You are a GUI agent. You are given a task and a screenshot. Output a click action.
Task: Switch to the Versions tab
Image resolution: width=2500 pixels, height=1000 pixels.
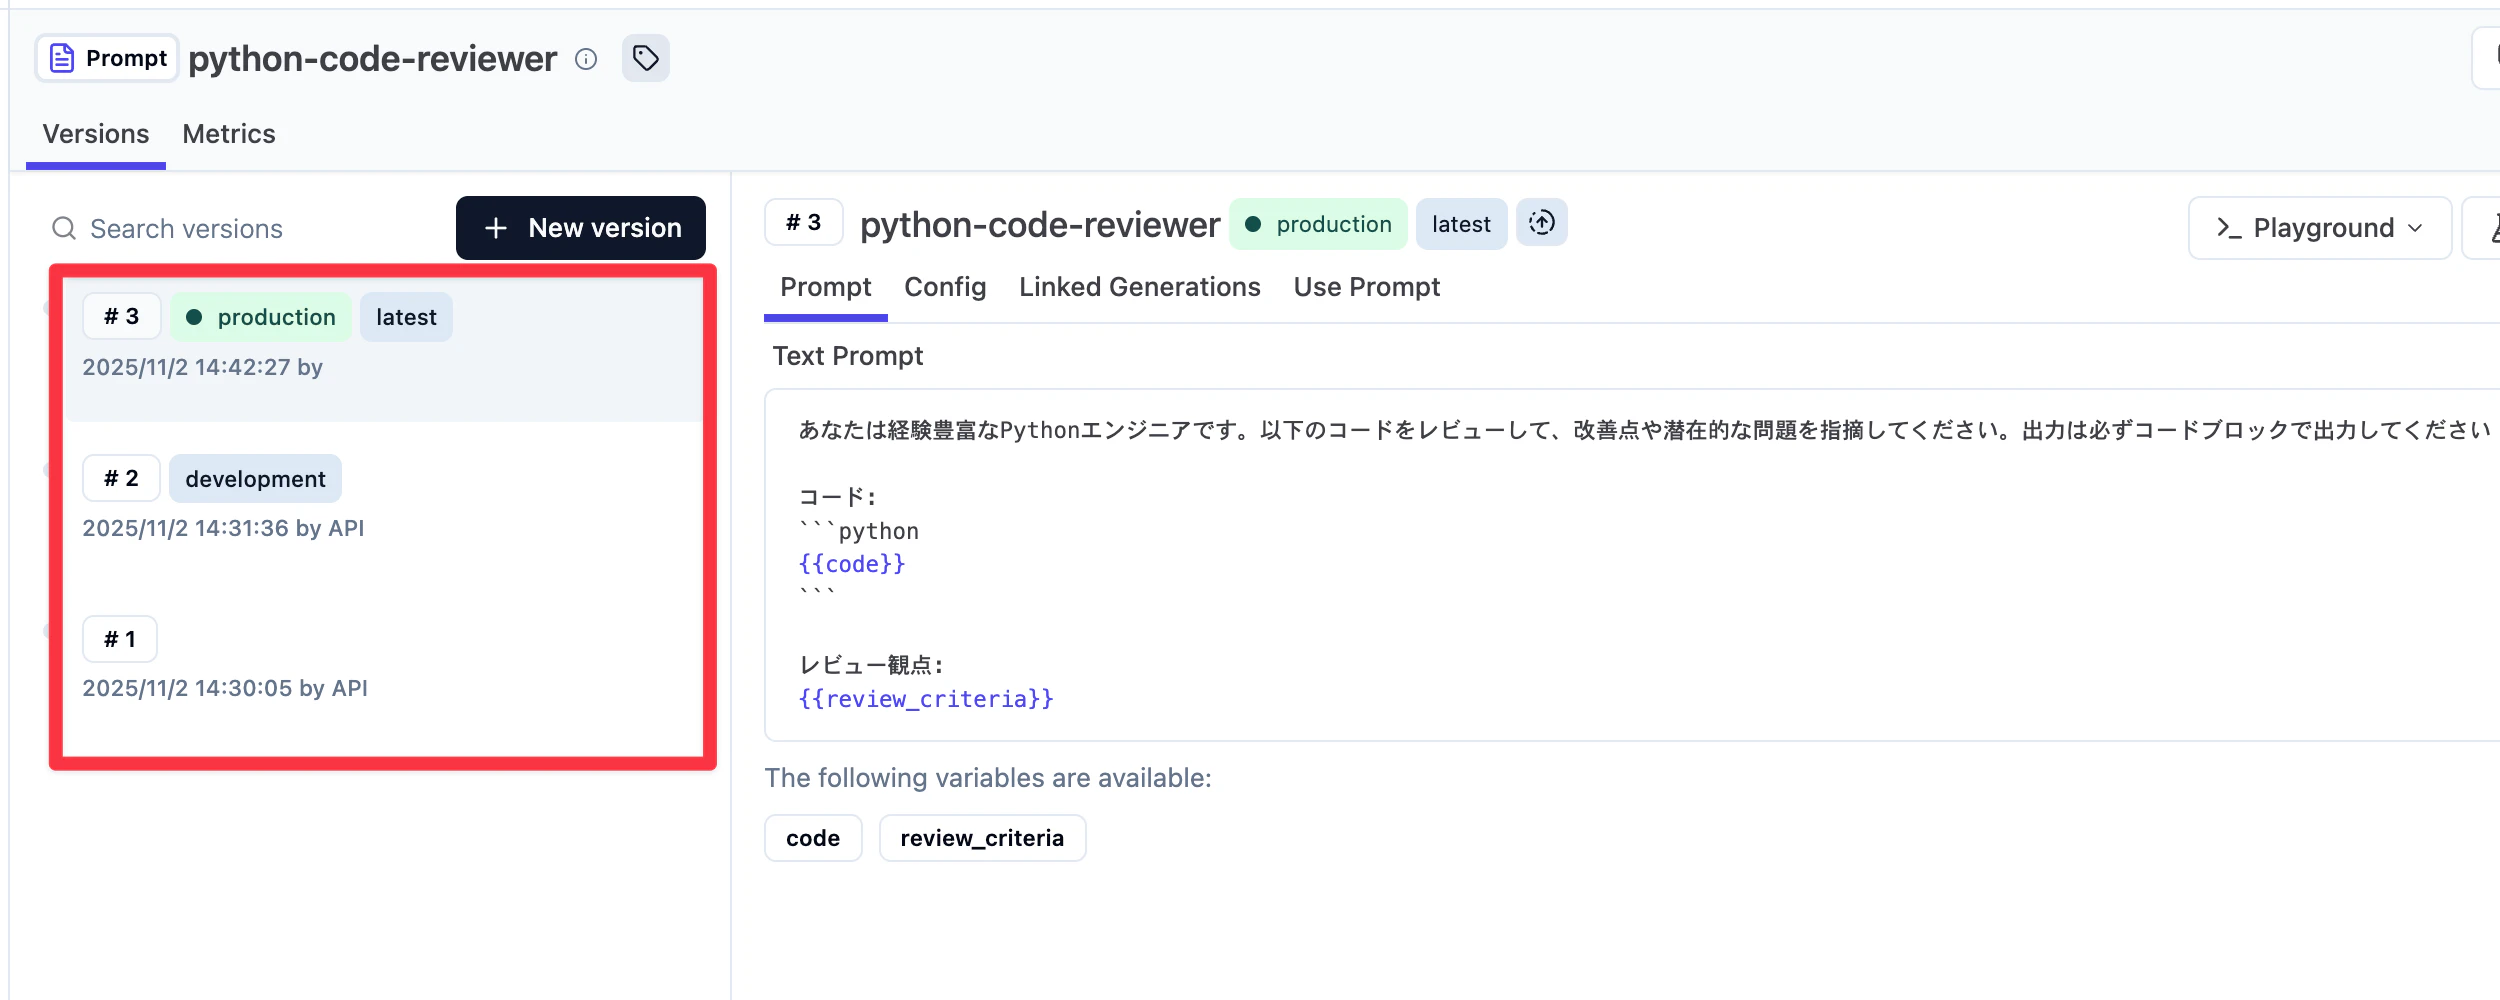[x=96, y=134]
